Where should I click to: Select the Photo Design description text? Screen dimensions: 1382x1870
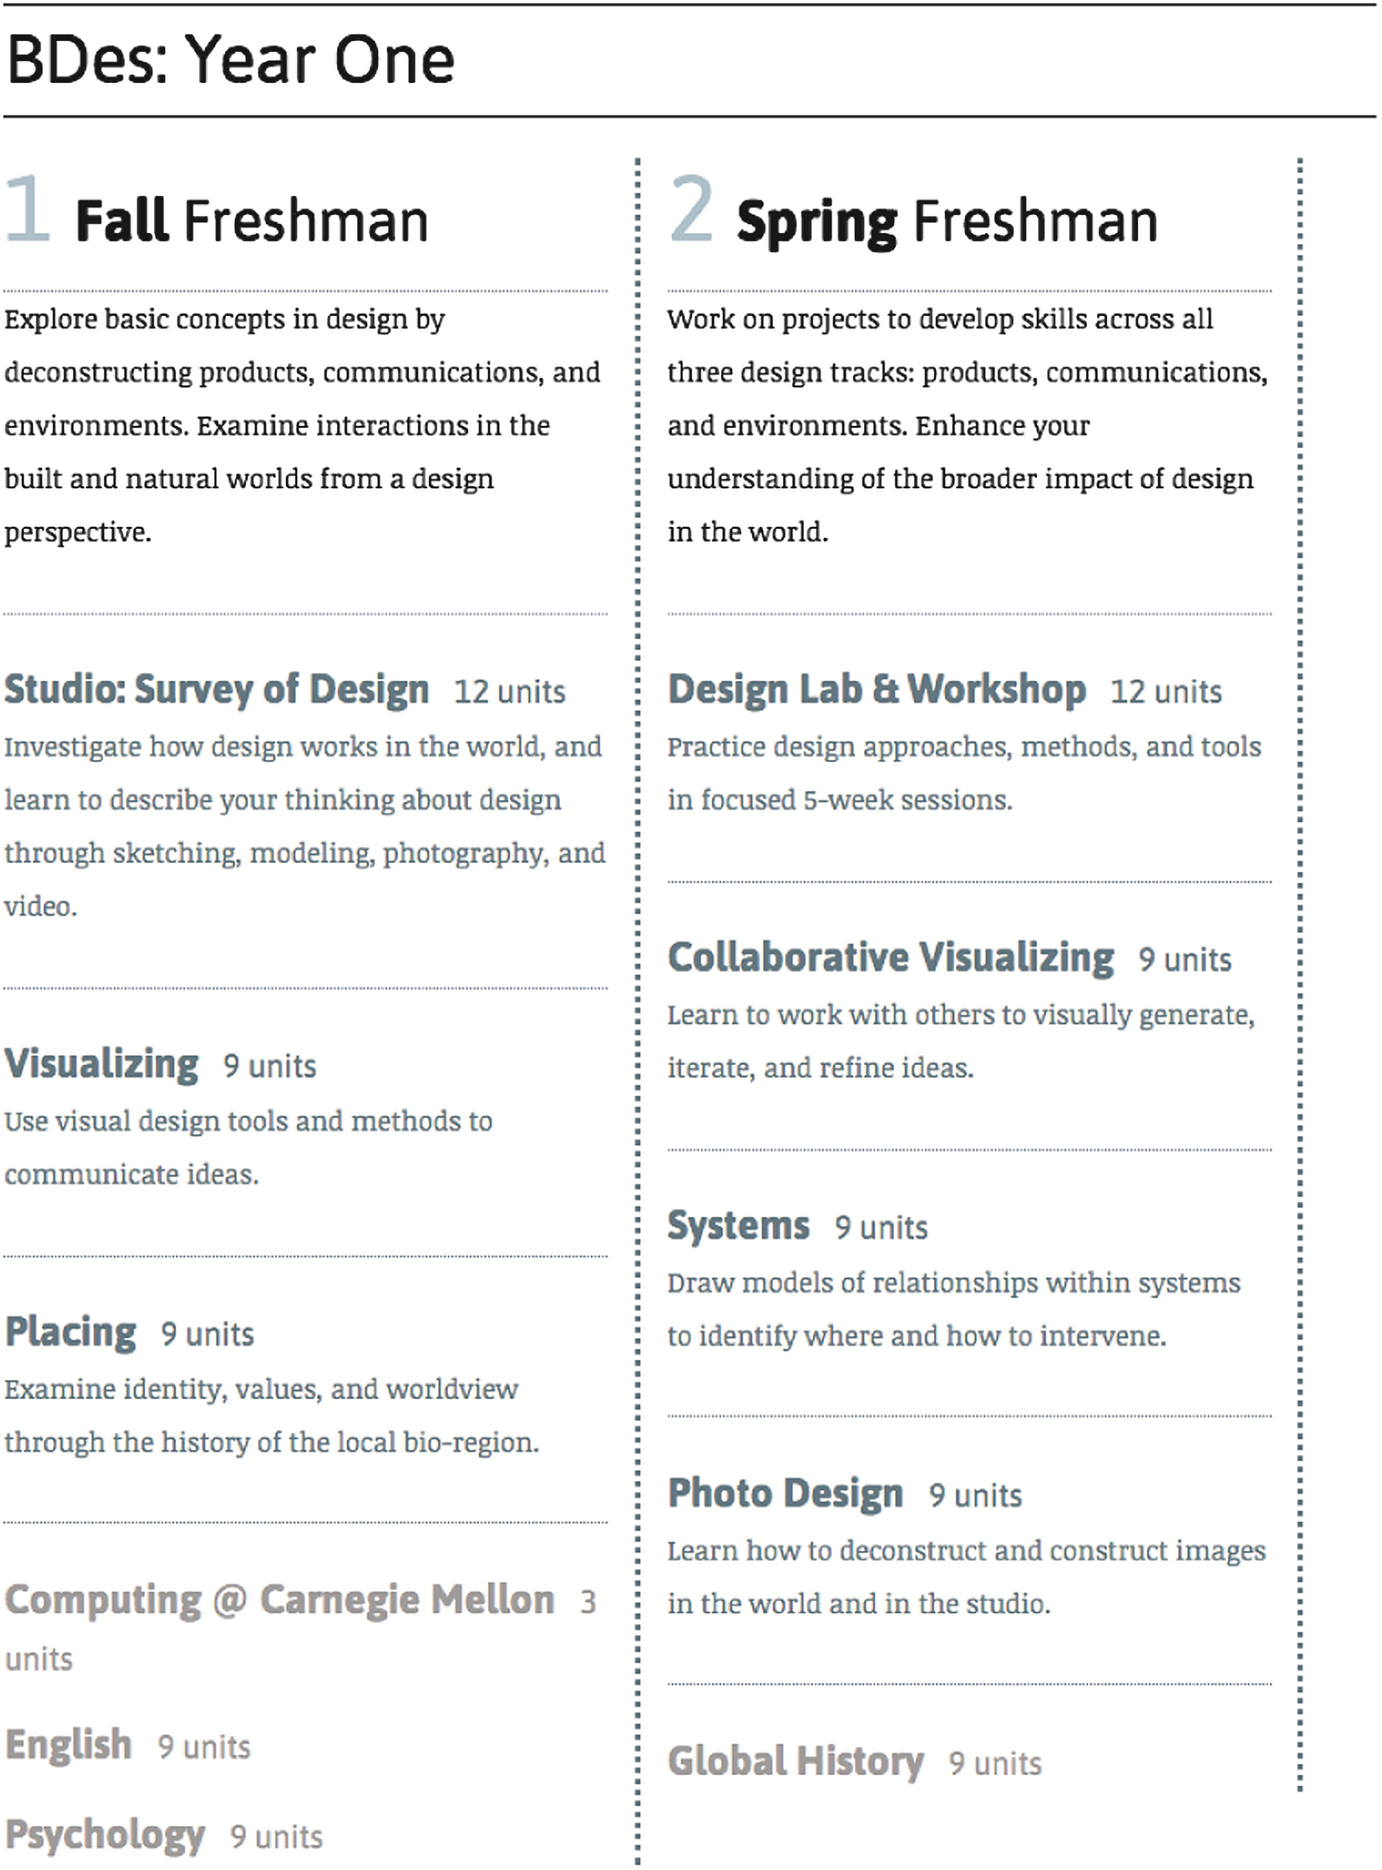coord(967,1577)
